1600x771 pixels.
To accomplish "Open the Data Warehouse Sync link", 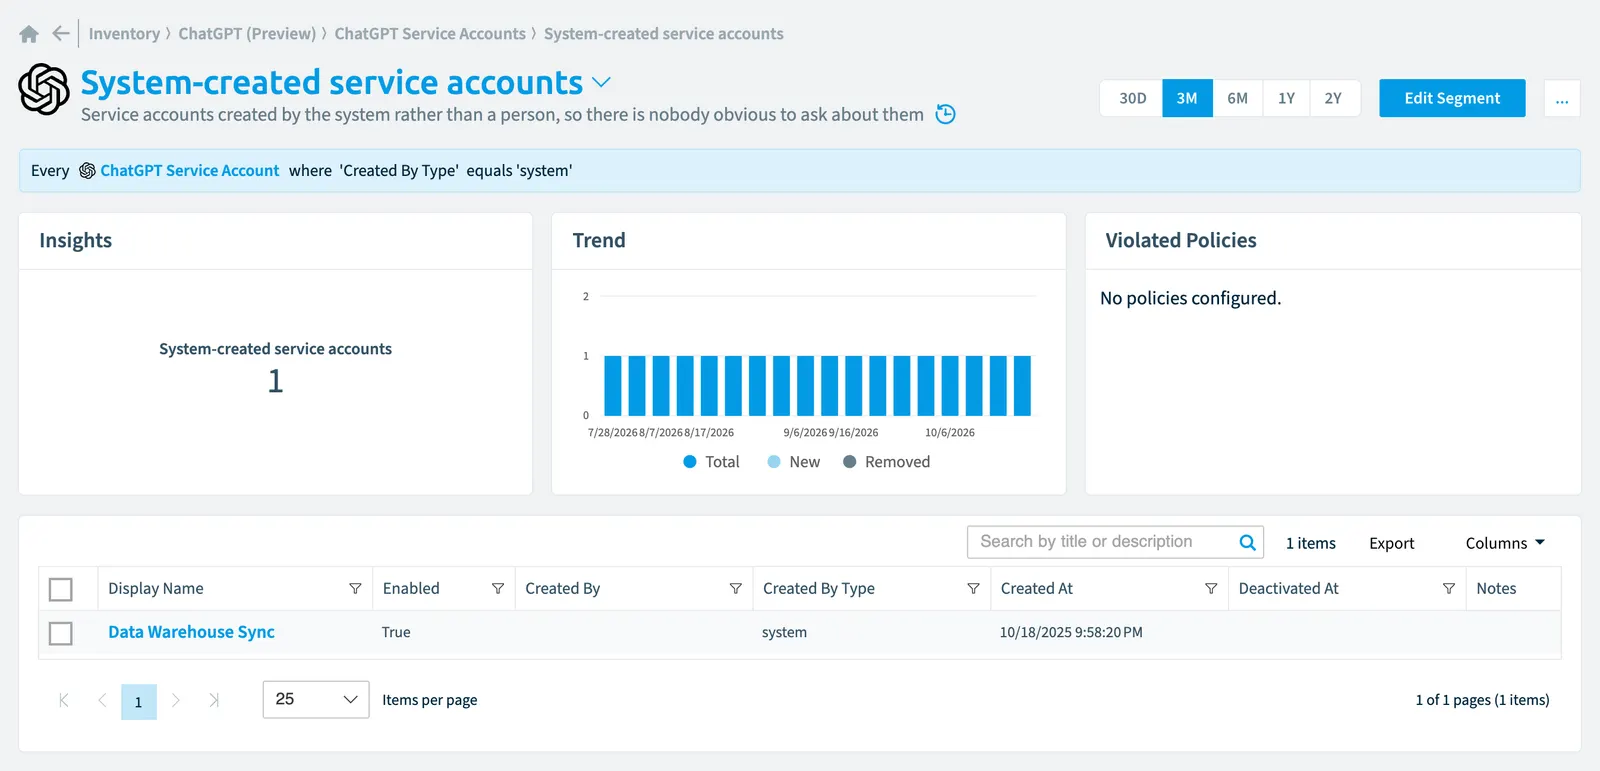I will coord(191,632).
